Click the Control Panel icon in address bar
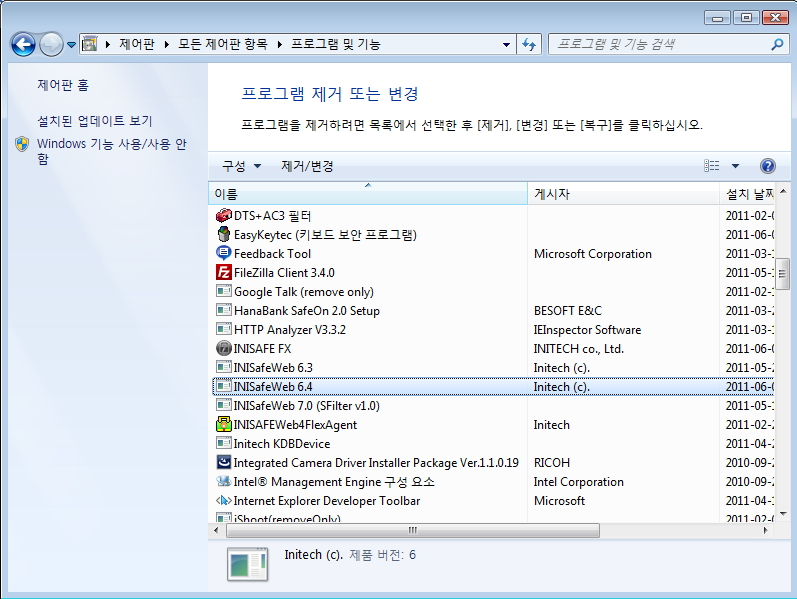The width and height of the screenshot is (797, 599). (x=90, y=44)
